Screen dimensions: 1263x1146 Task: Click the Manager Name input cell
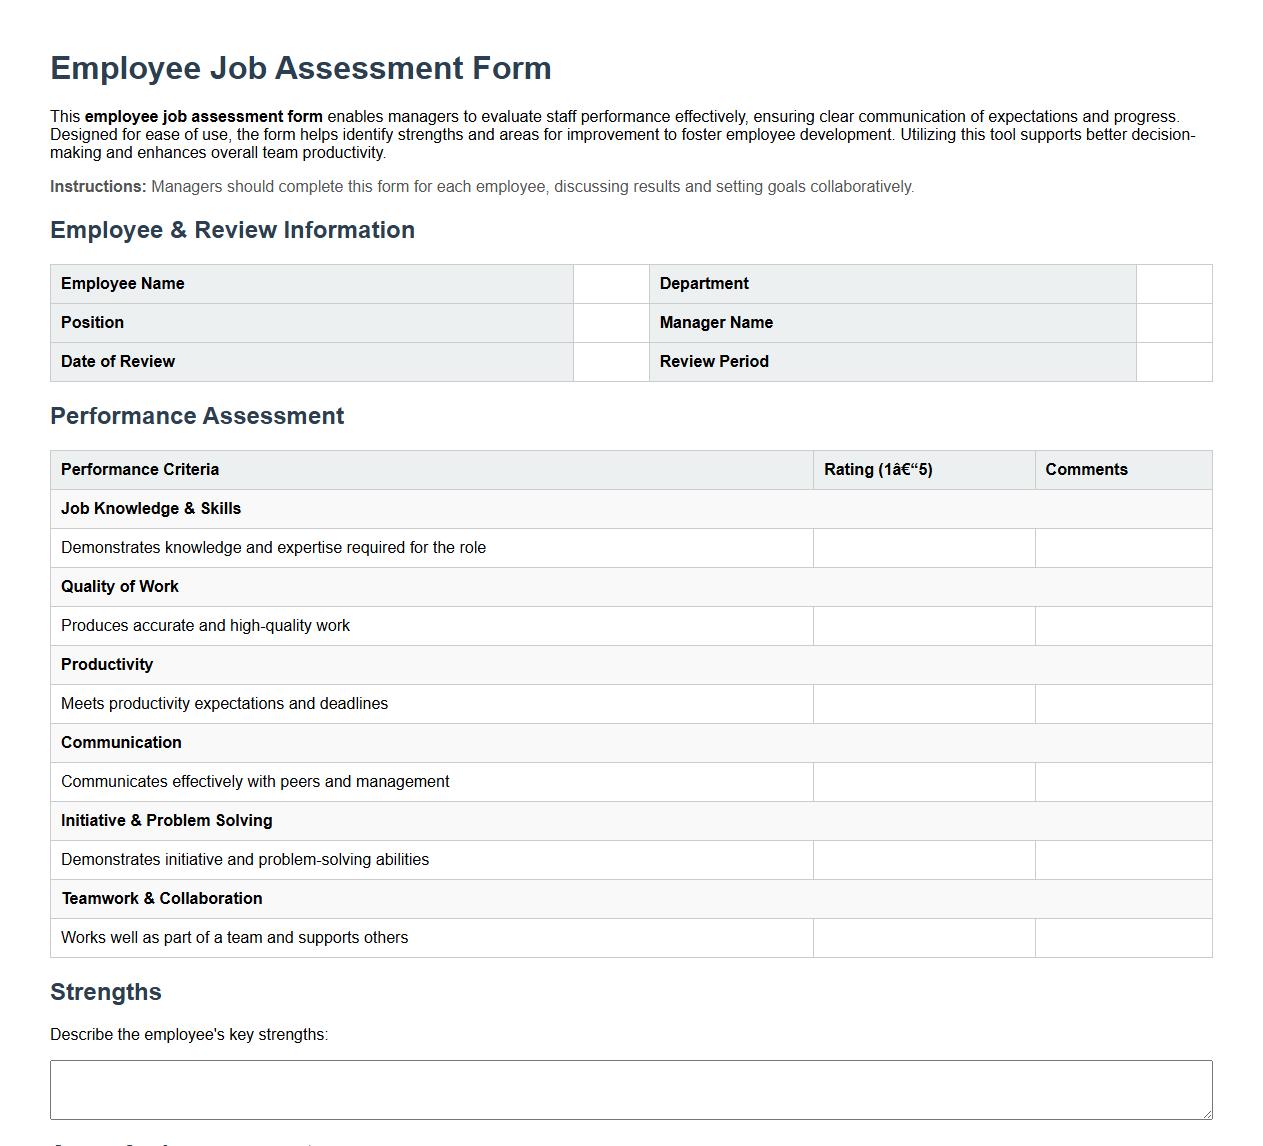click(x=1172, y=323)
